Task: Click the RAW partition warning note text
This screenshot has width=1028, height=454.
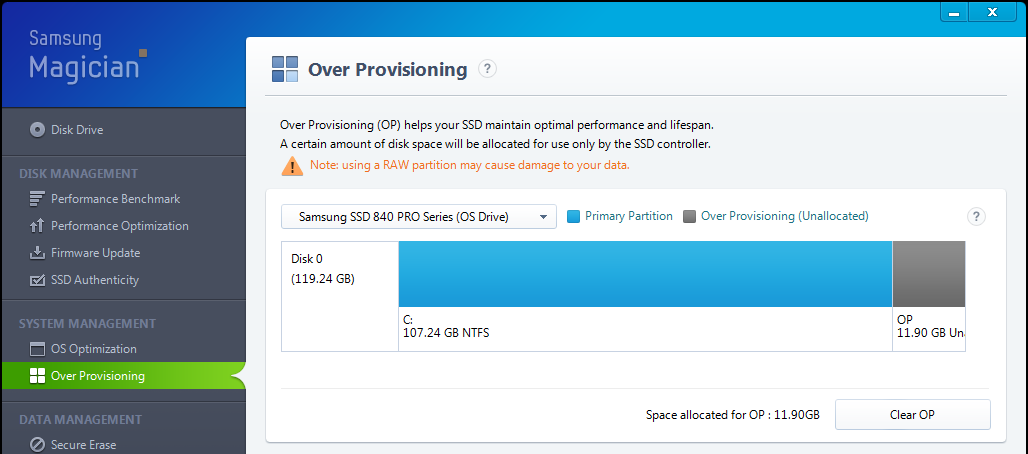Action: coord(469,165)
